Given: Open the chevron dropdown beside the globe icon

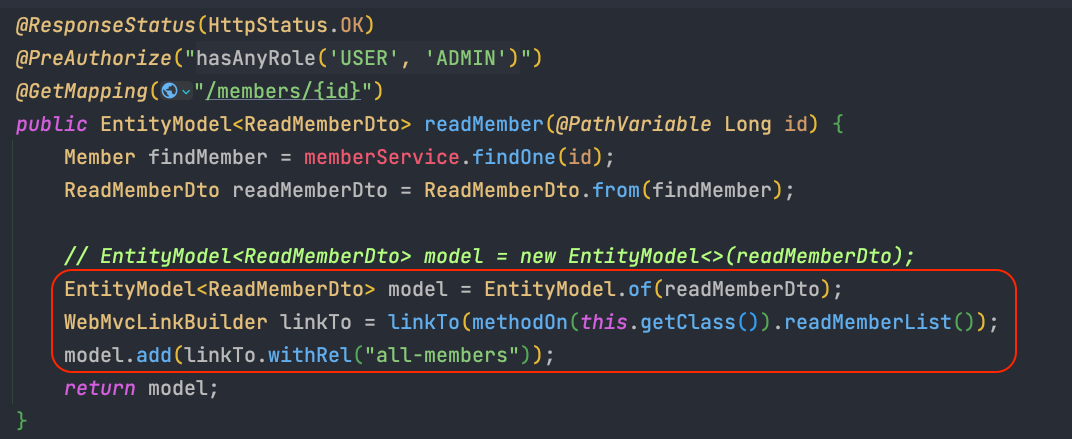Looking at the screenshot, I should [x=186, y=92].
